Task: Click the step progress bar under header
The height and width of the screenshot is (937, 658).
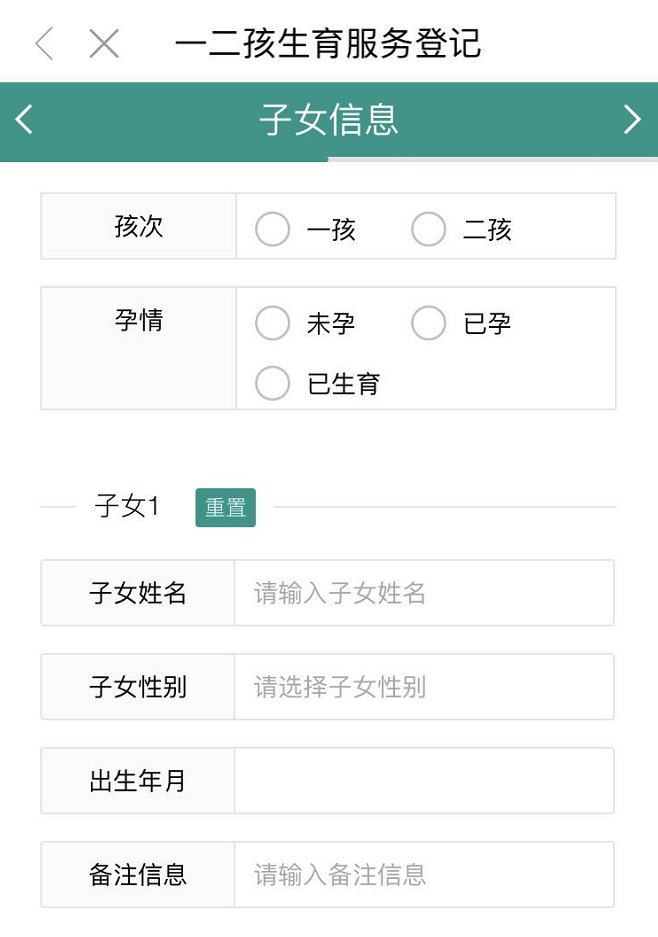Action: coord(328,159)
